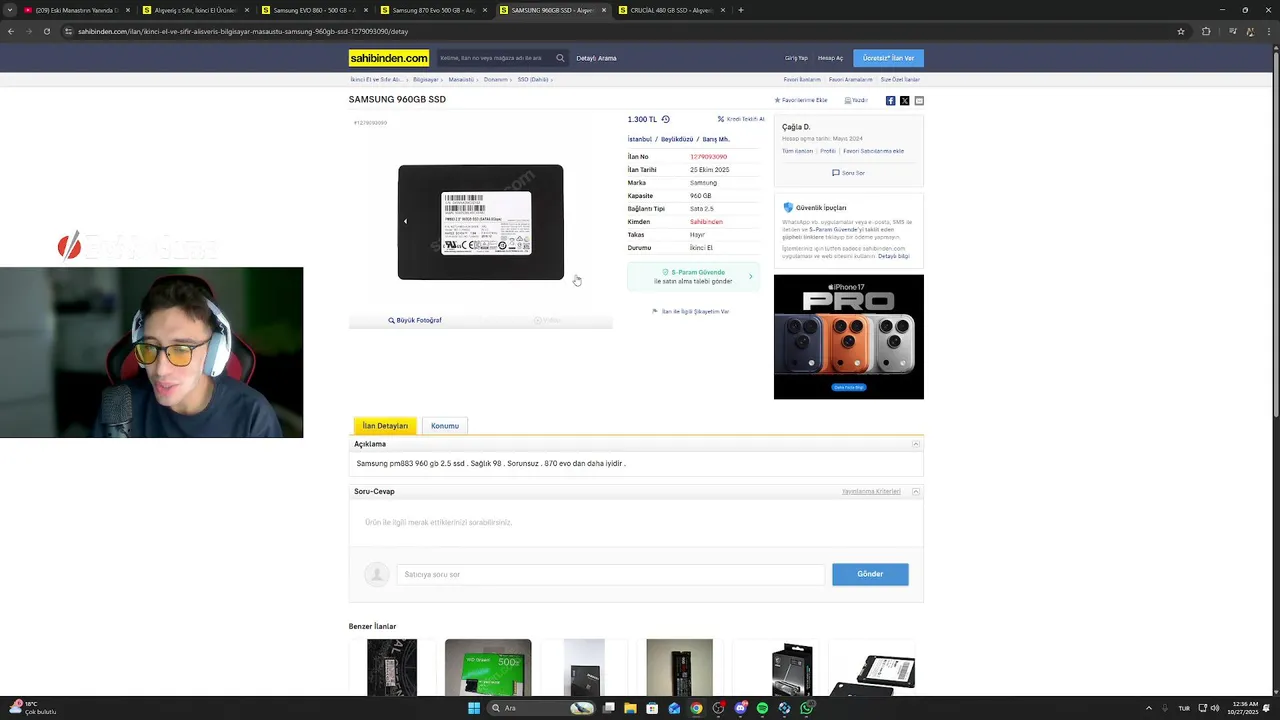
Task: Share listing on Facebook icon
Action: tap(890, 100)
